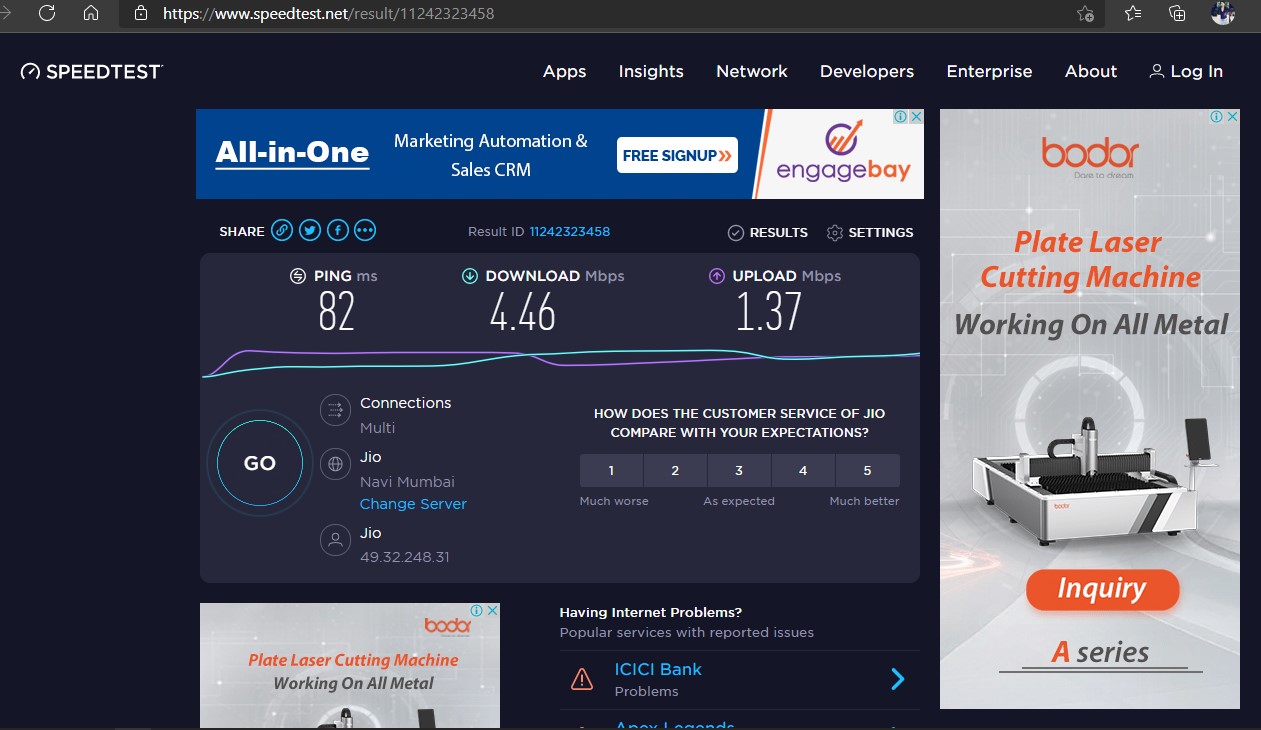The width and height of the screenshot is (1261, 730).
Task: Click the Navi Mumbai server location text
Action: tap(407, 482)
